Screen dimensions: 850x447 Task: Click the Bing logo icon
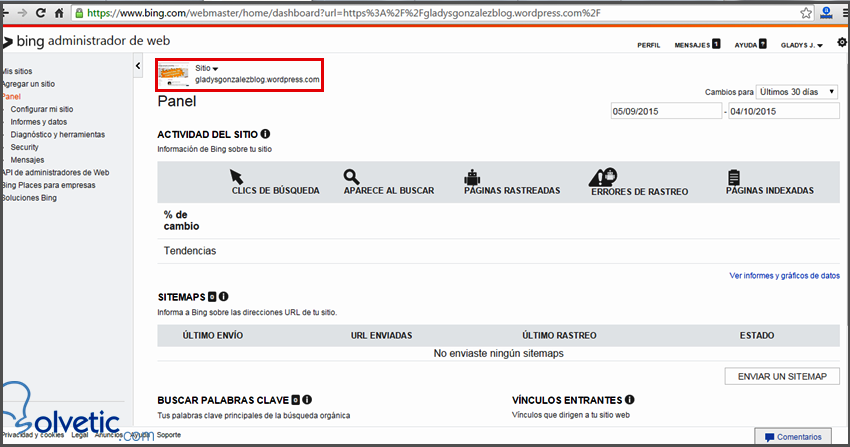point(8,41)
